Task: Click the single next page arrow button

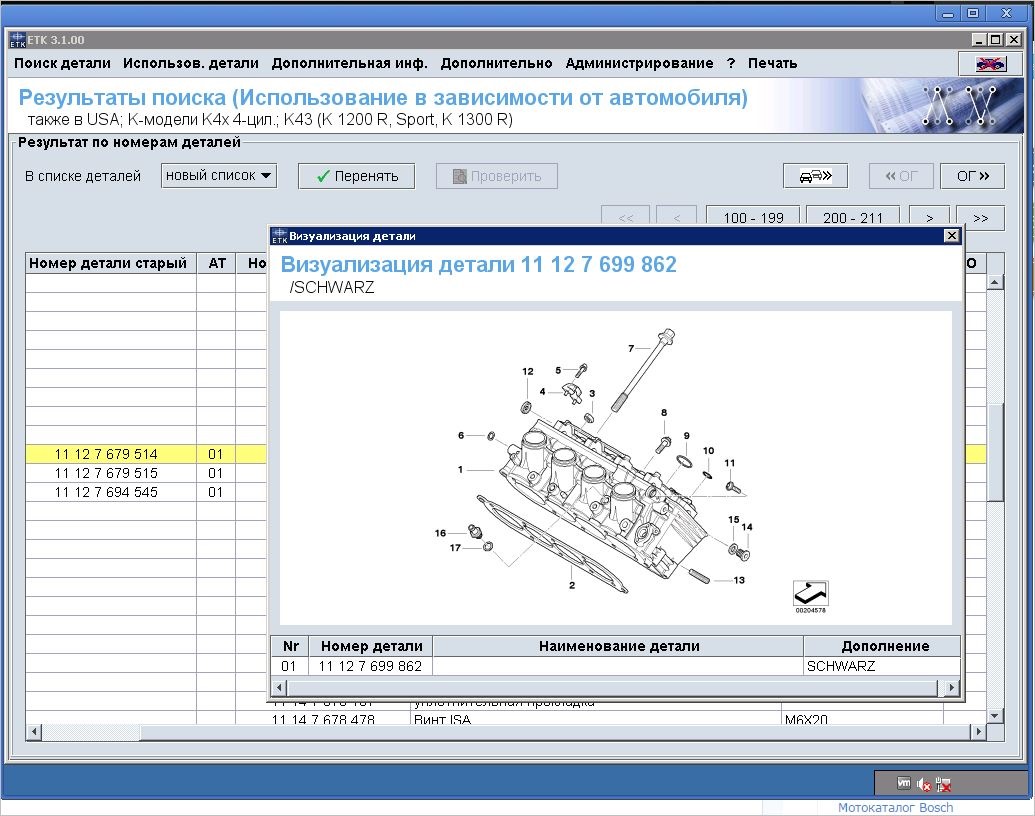Action: tap(929, 217)
